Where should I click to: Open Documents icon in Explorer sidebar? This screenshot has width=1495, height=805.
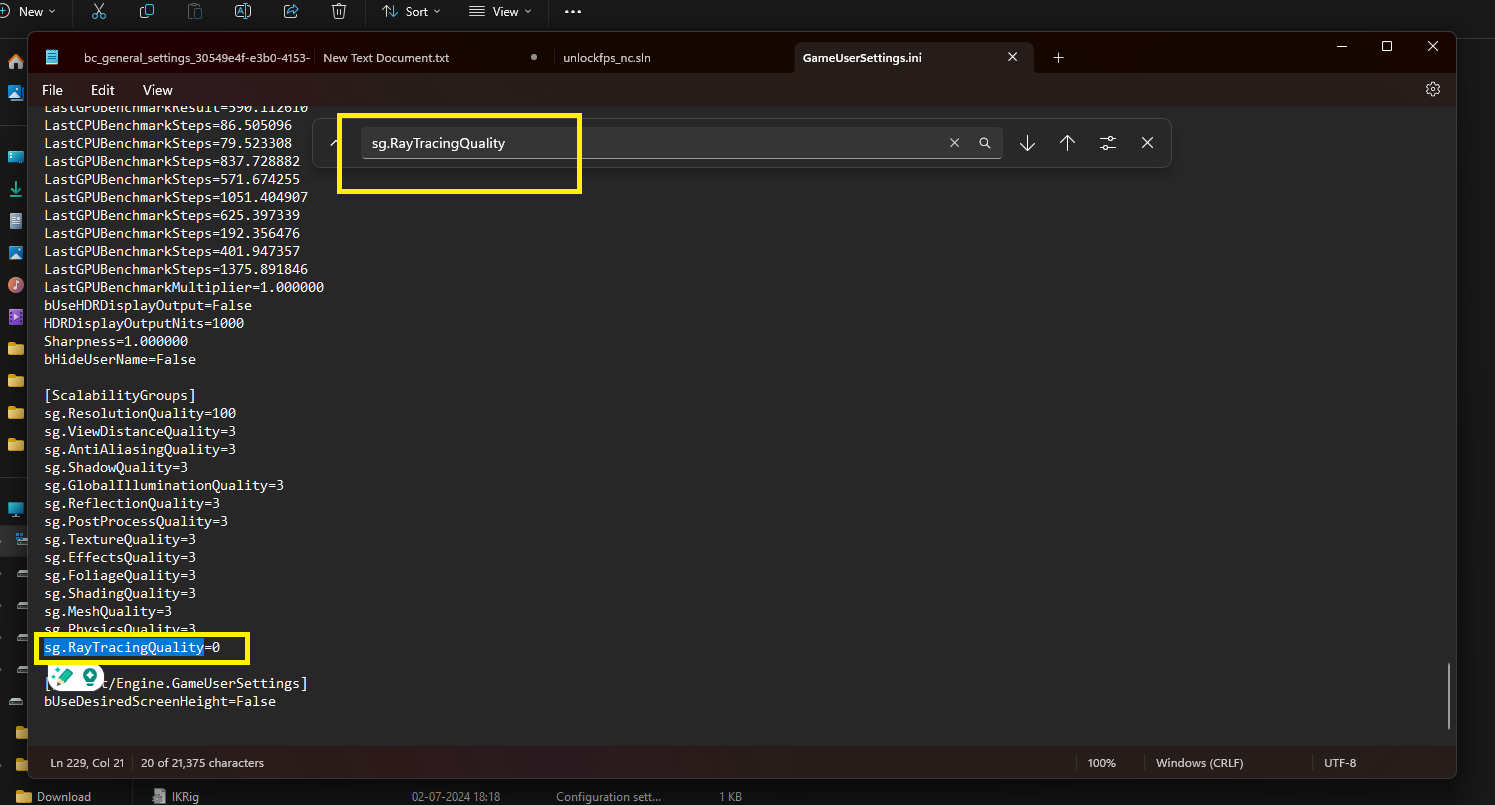coord(15,220)
